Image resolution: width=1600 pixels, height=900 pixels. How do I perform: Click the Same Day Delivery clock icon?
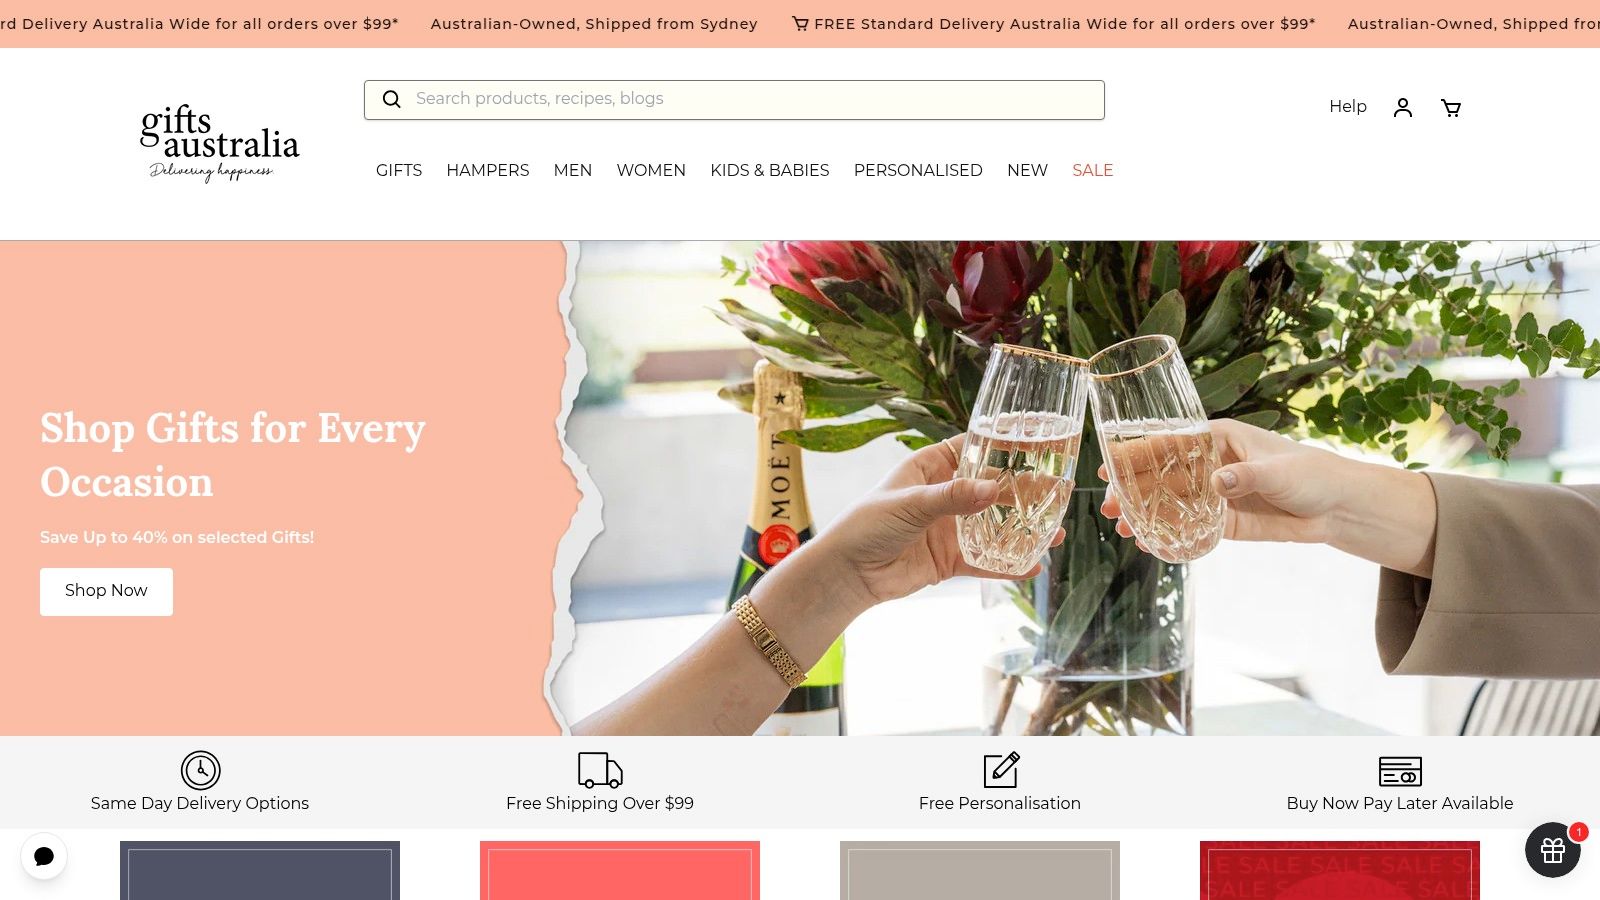coord(201,770)
